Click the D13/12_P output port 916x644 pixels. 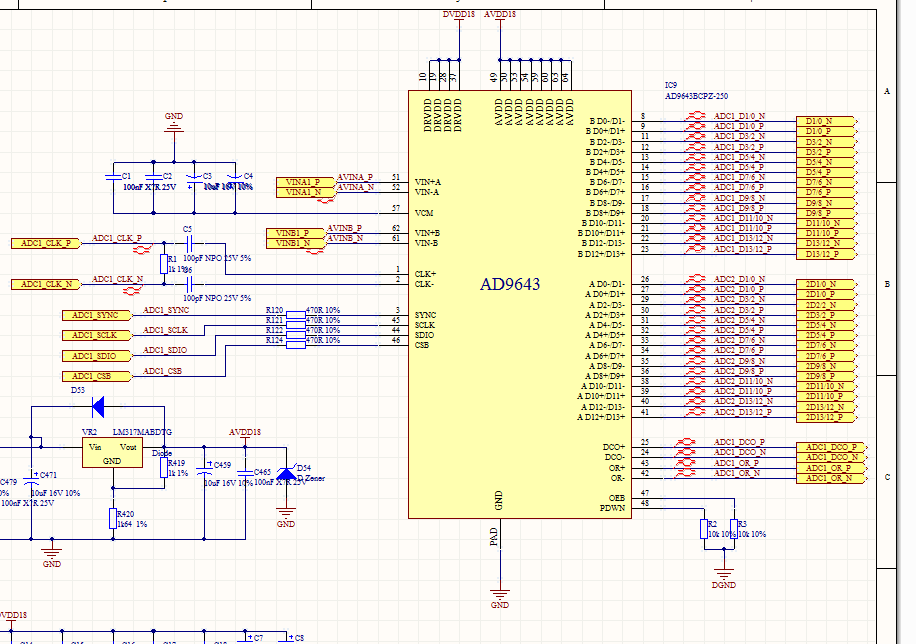(827, 254)
